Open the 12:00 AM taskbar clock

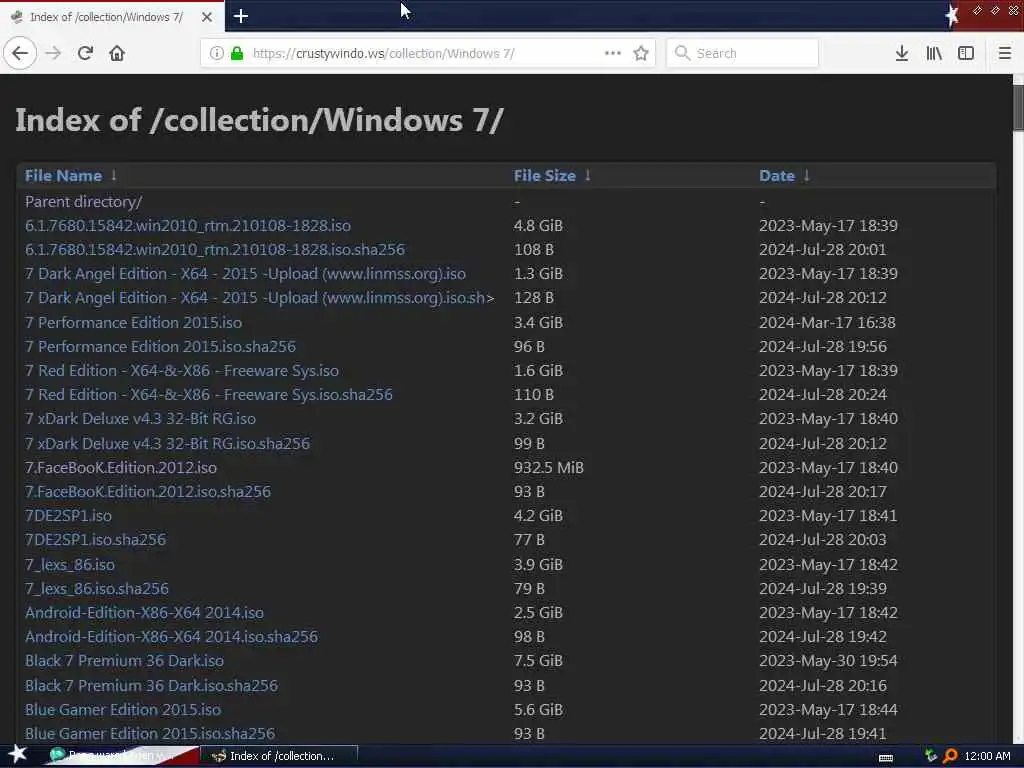[x=987, y=756]
